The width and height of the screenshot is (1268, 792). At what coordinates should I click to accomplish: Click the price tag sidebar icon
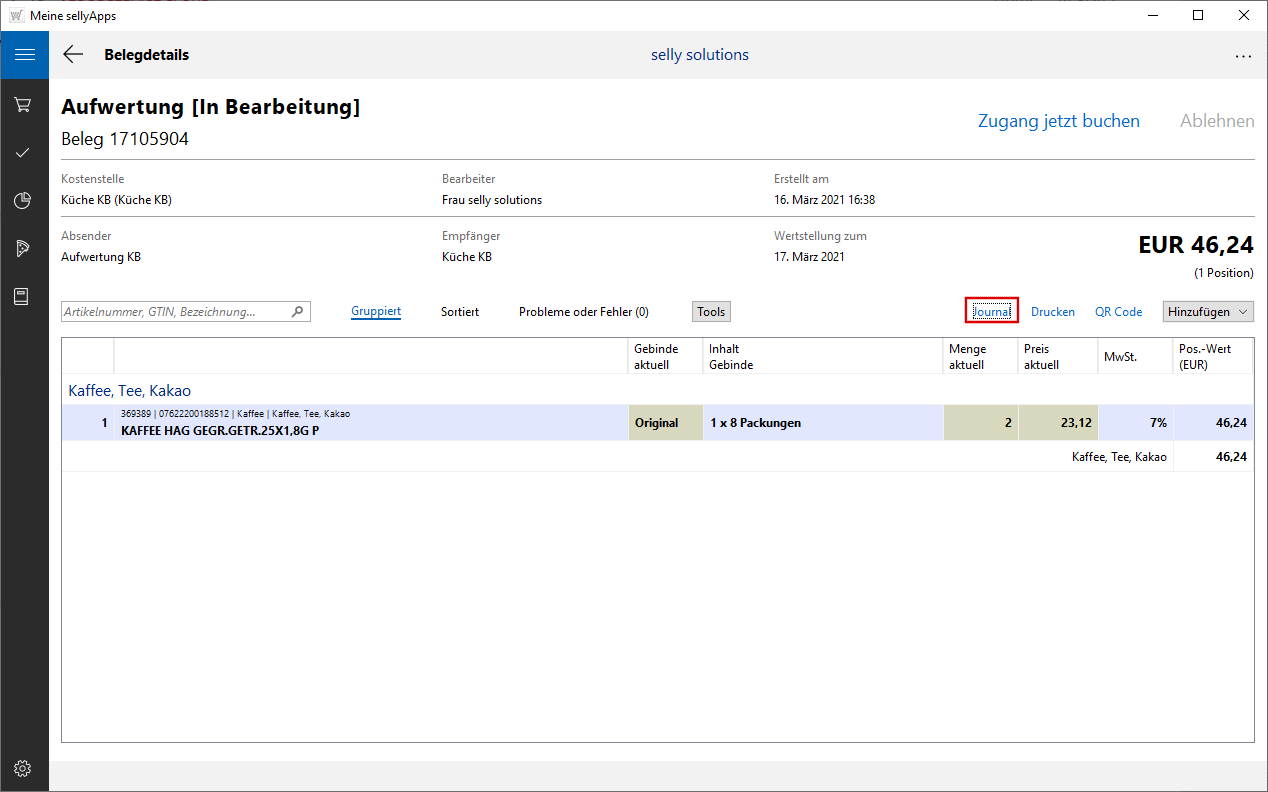(23, 248)
